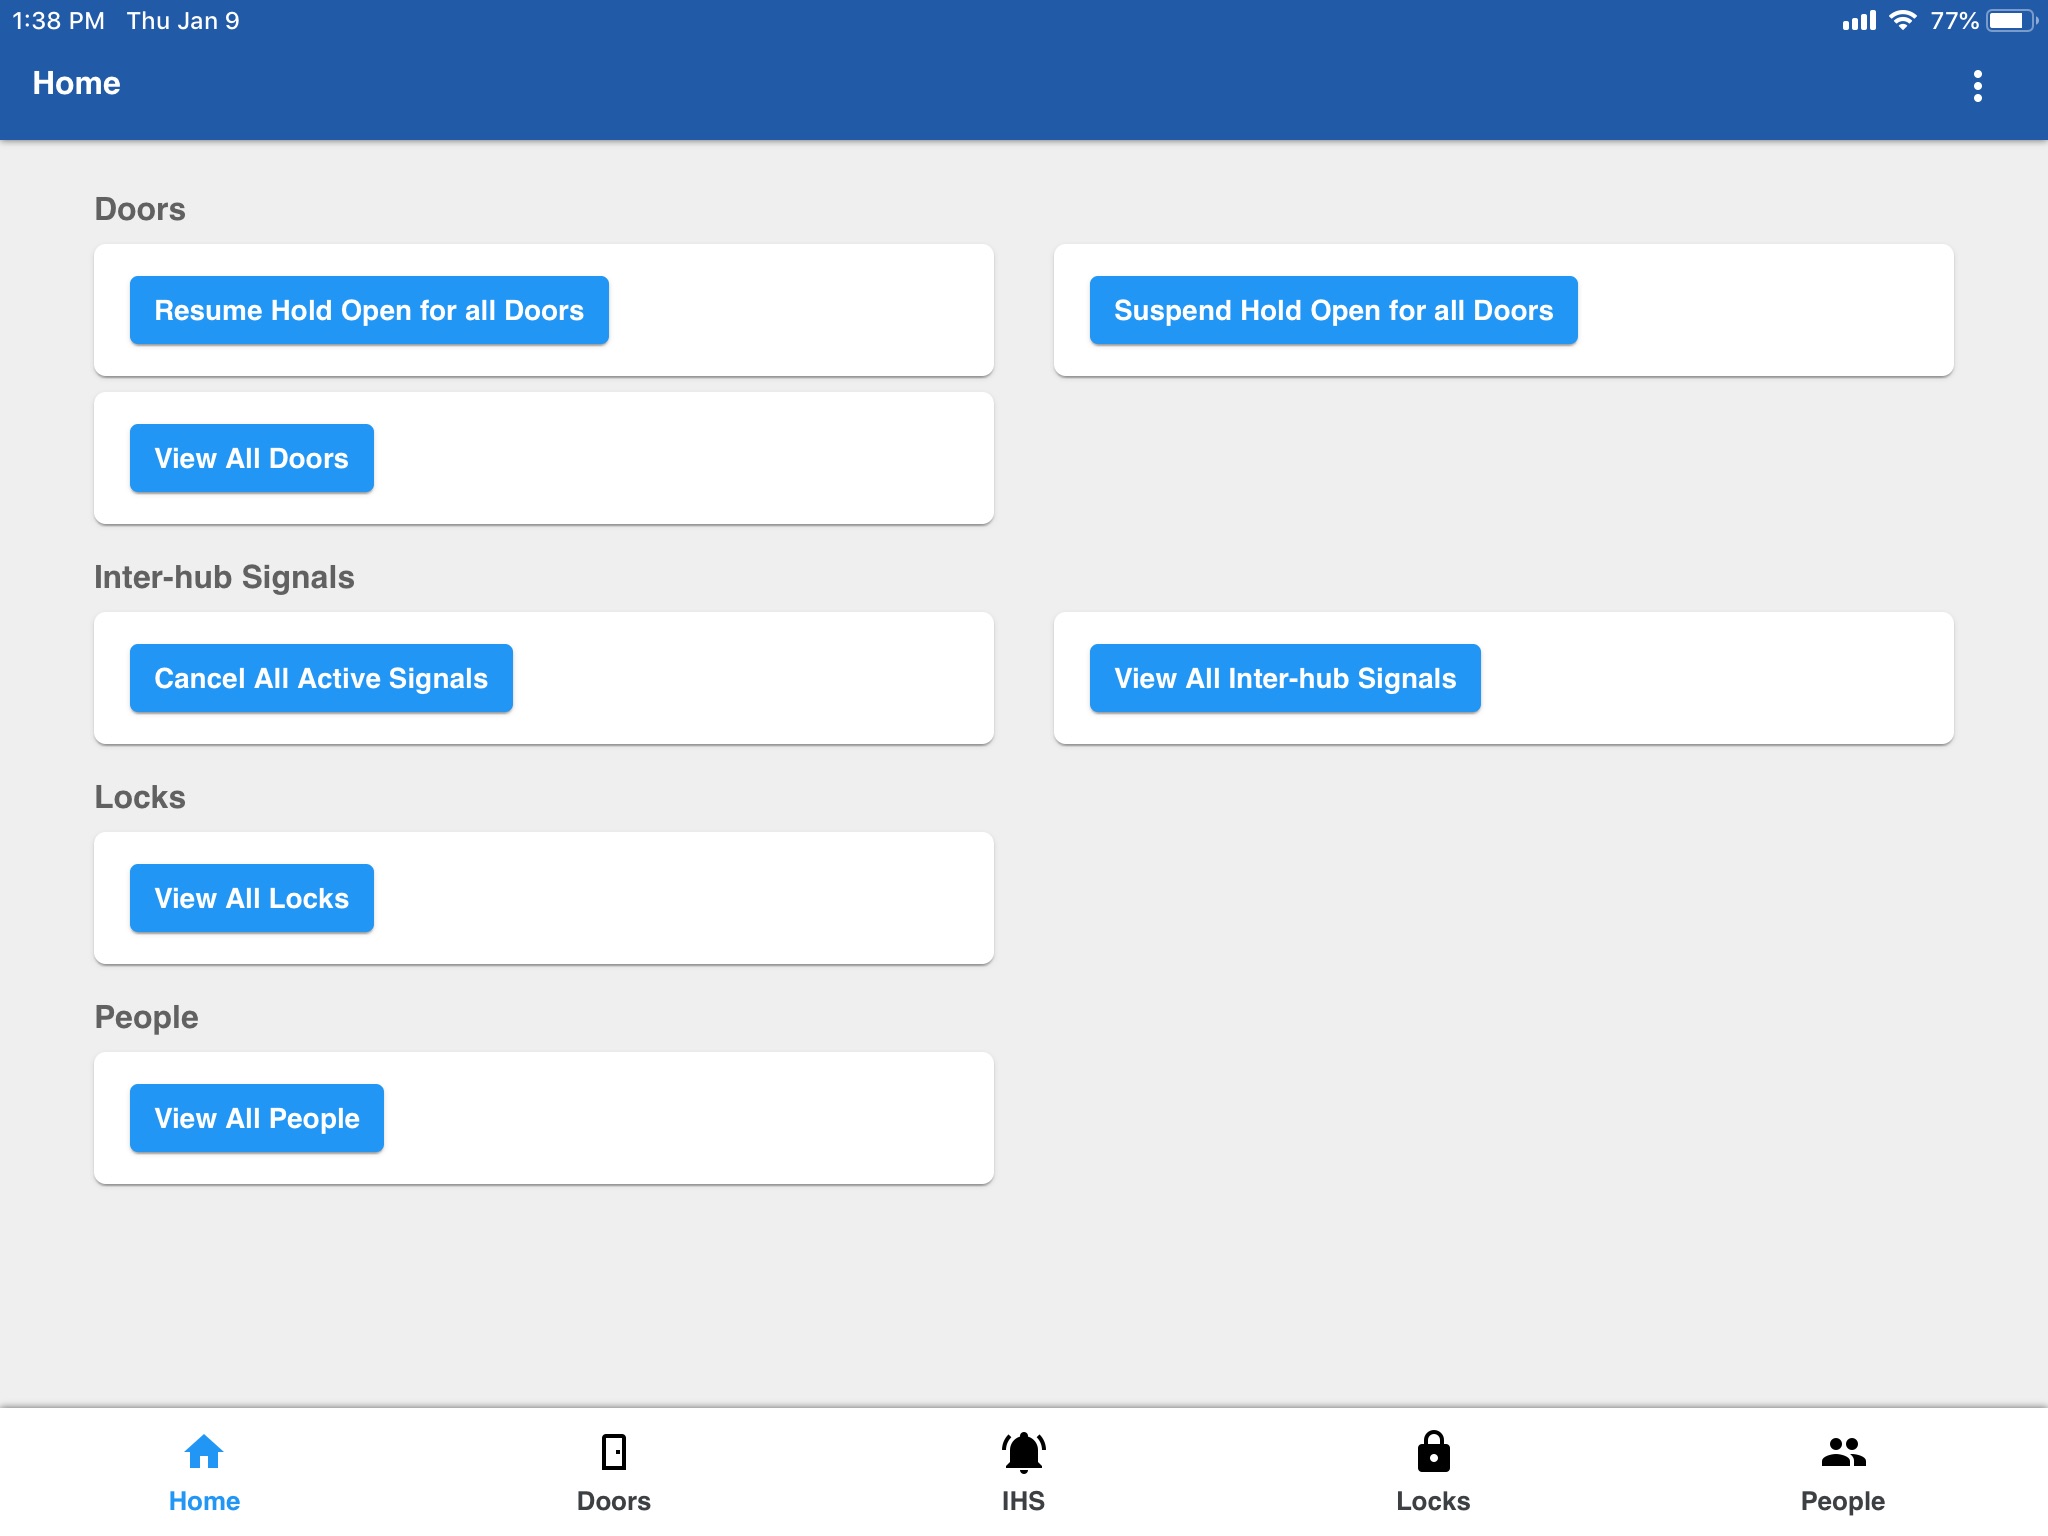Viewport: 2048px width, 1536px height.
Task: Expand the Doors section
Action: [140, 207]
